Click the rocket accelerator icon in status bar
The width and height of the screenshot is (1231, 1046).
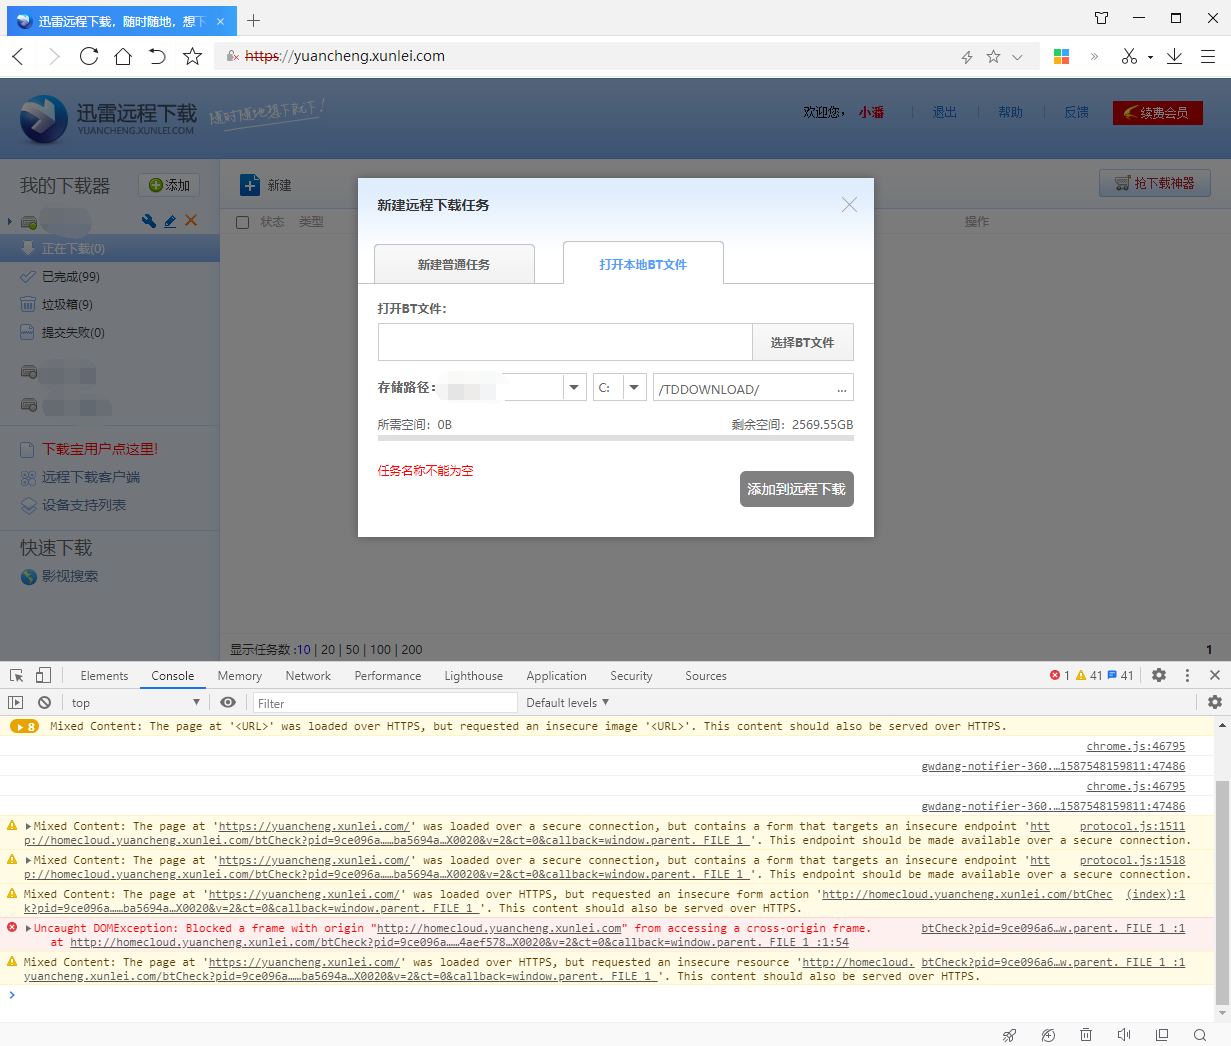coord(1010,1035)
